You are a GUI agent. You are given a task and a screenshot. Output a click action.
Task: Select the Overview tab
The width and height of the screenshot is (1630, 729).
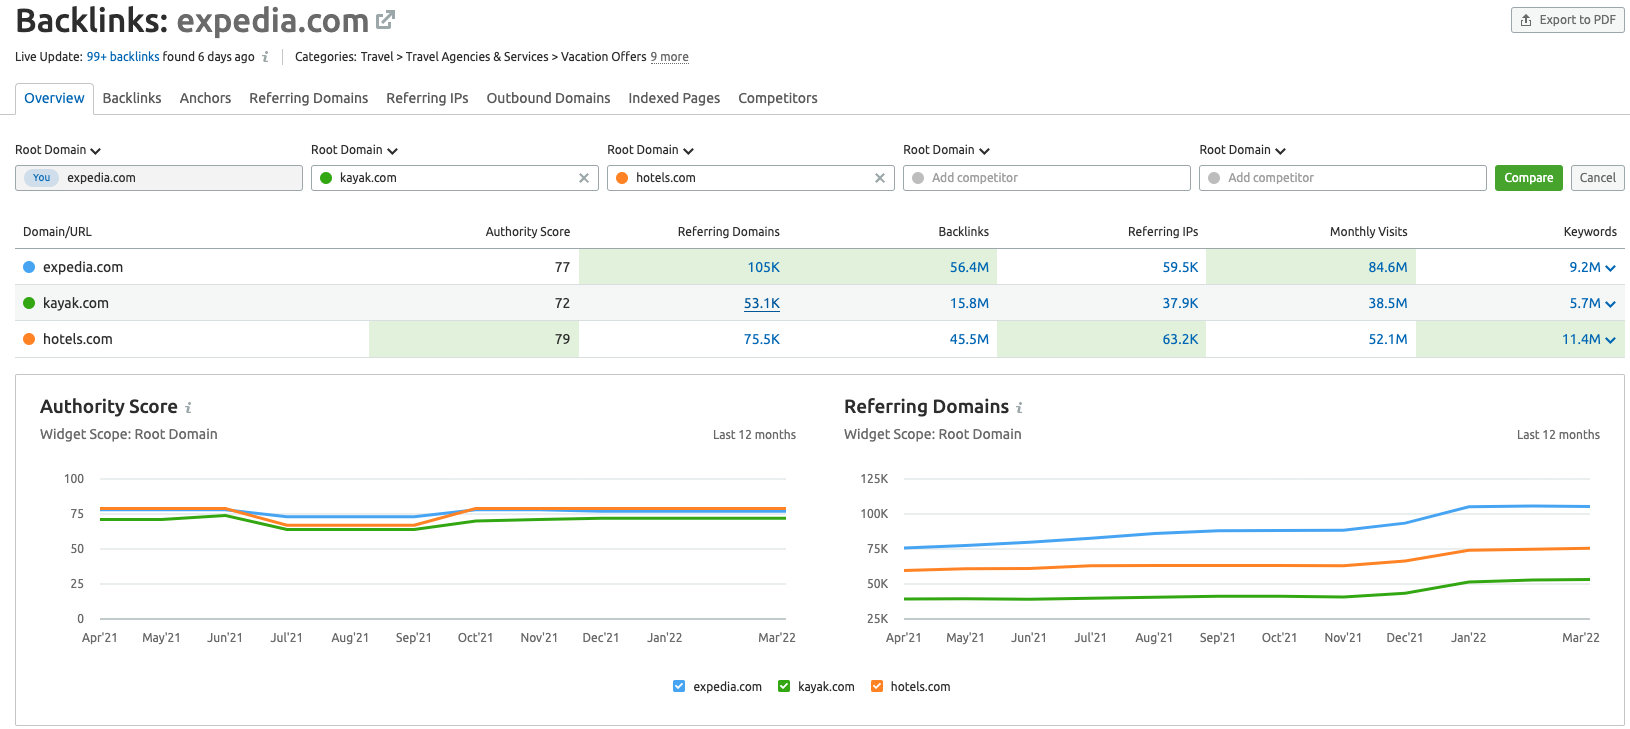(x=54, y=98)
